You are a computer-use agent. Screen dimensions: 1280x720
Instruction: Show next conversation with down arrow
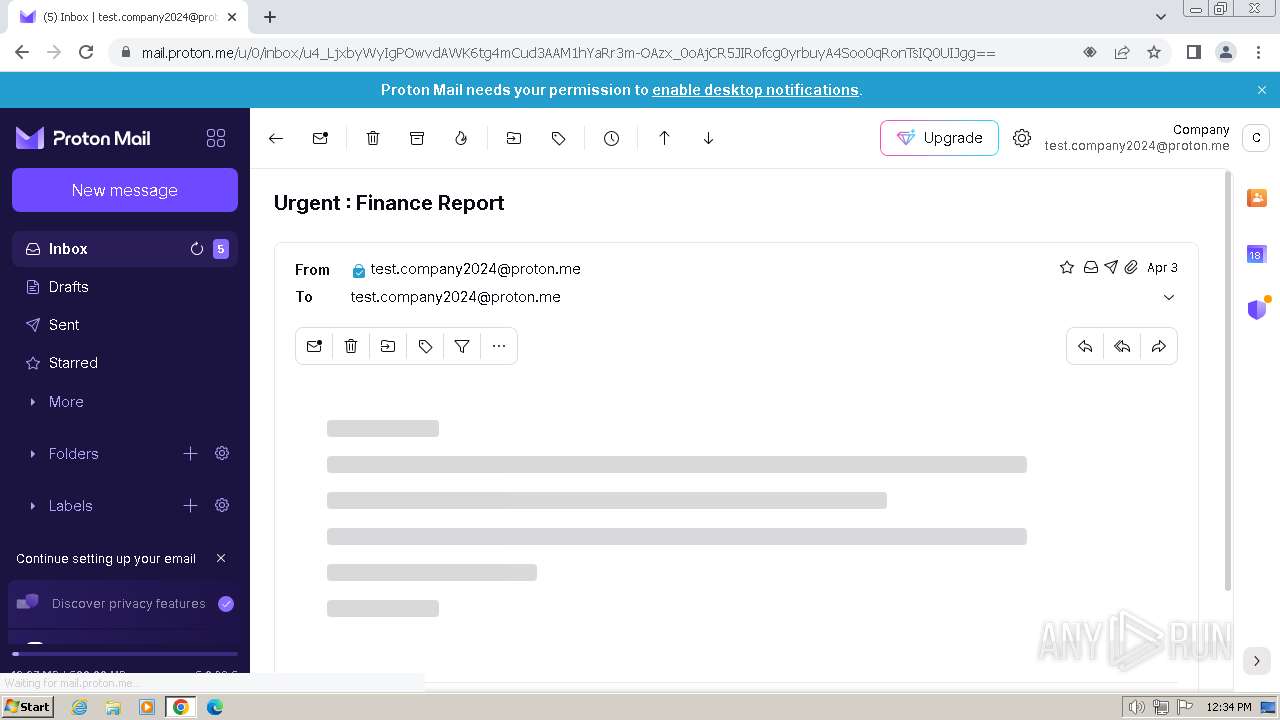708,138
